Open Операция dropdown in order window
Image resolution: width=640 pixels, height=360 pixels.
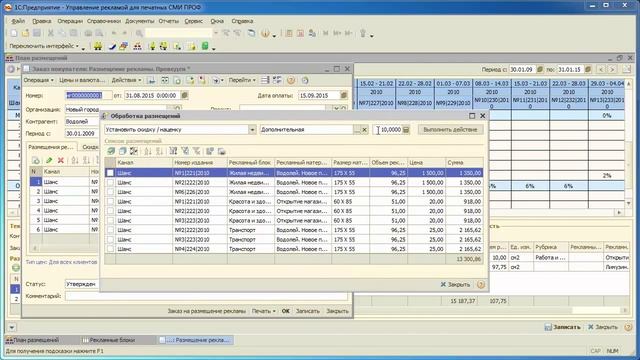click(38, 80)
